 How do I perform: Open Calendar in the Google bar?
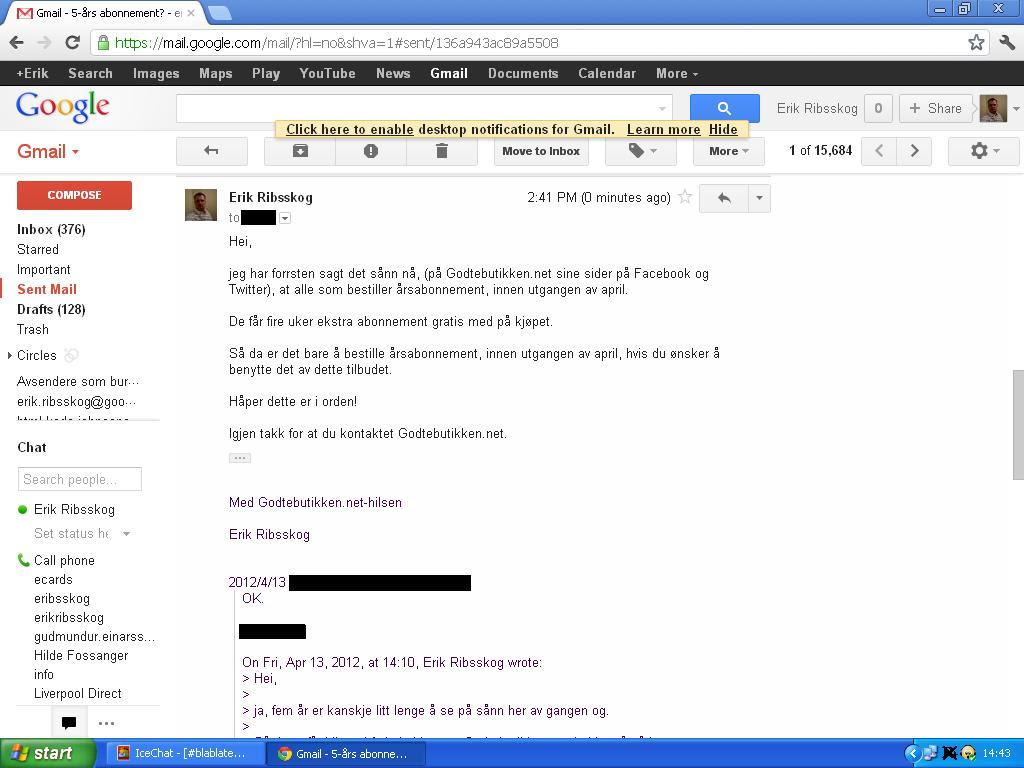click(607, 73)
